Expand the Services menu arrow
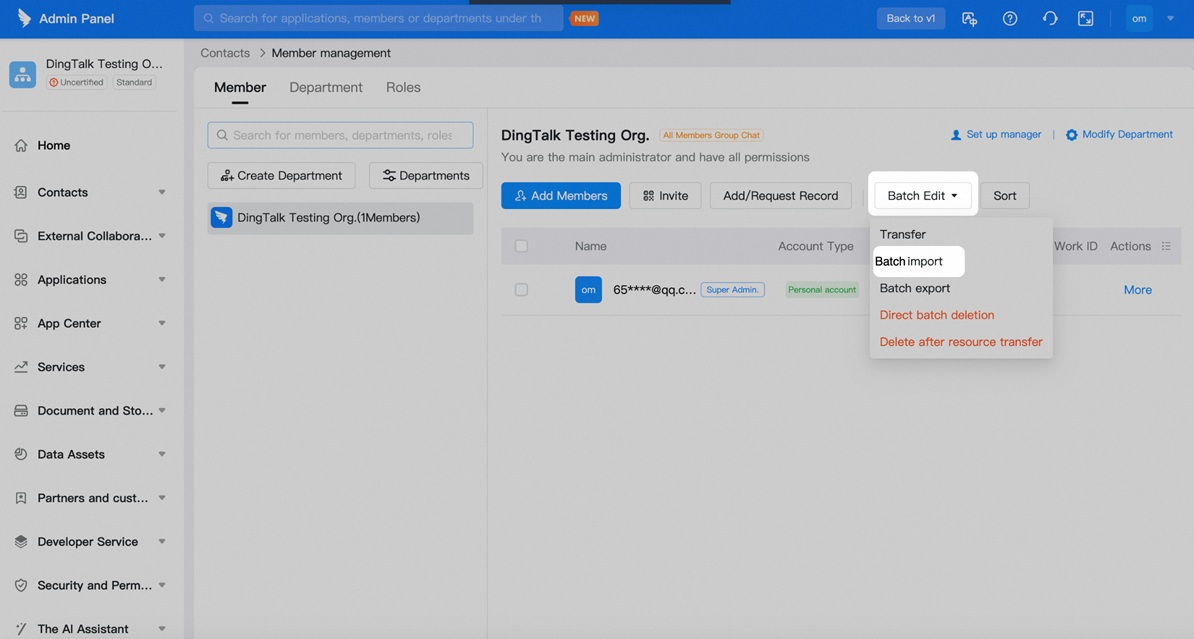The image size is (1194, 639). (161, 367)
